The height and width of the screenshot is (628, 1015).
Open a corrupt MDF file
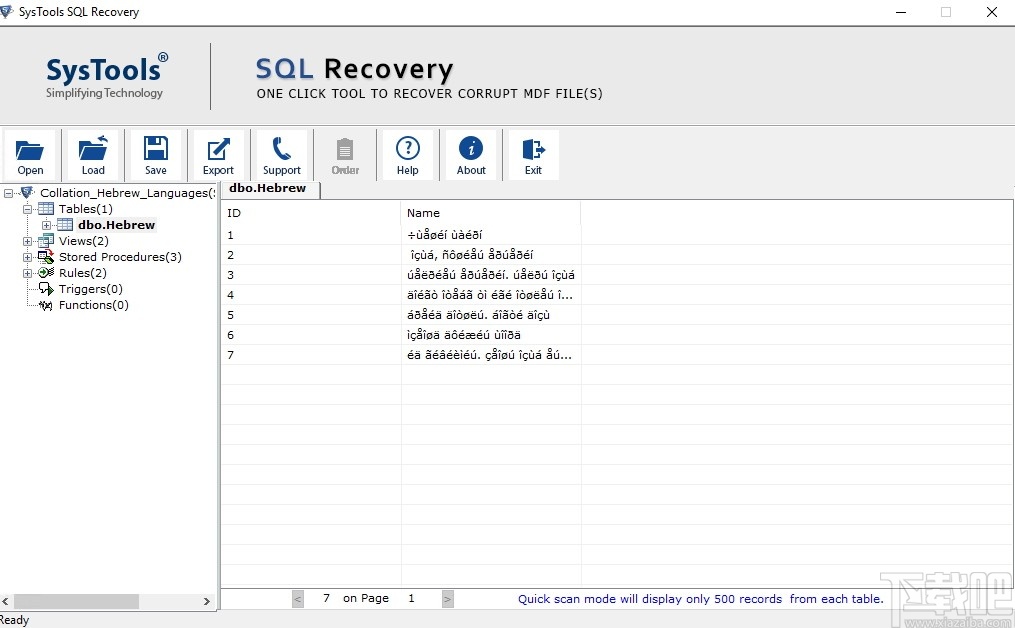(30, 154)
